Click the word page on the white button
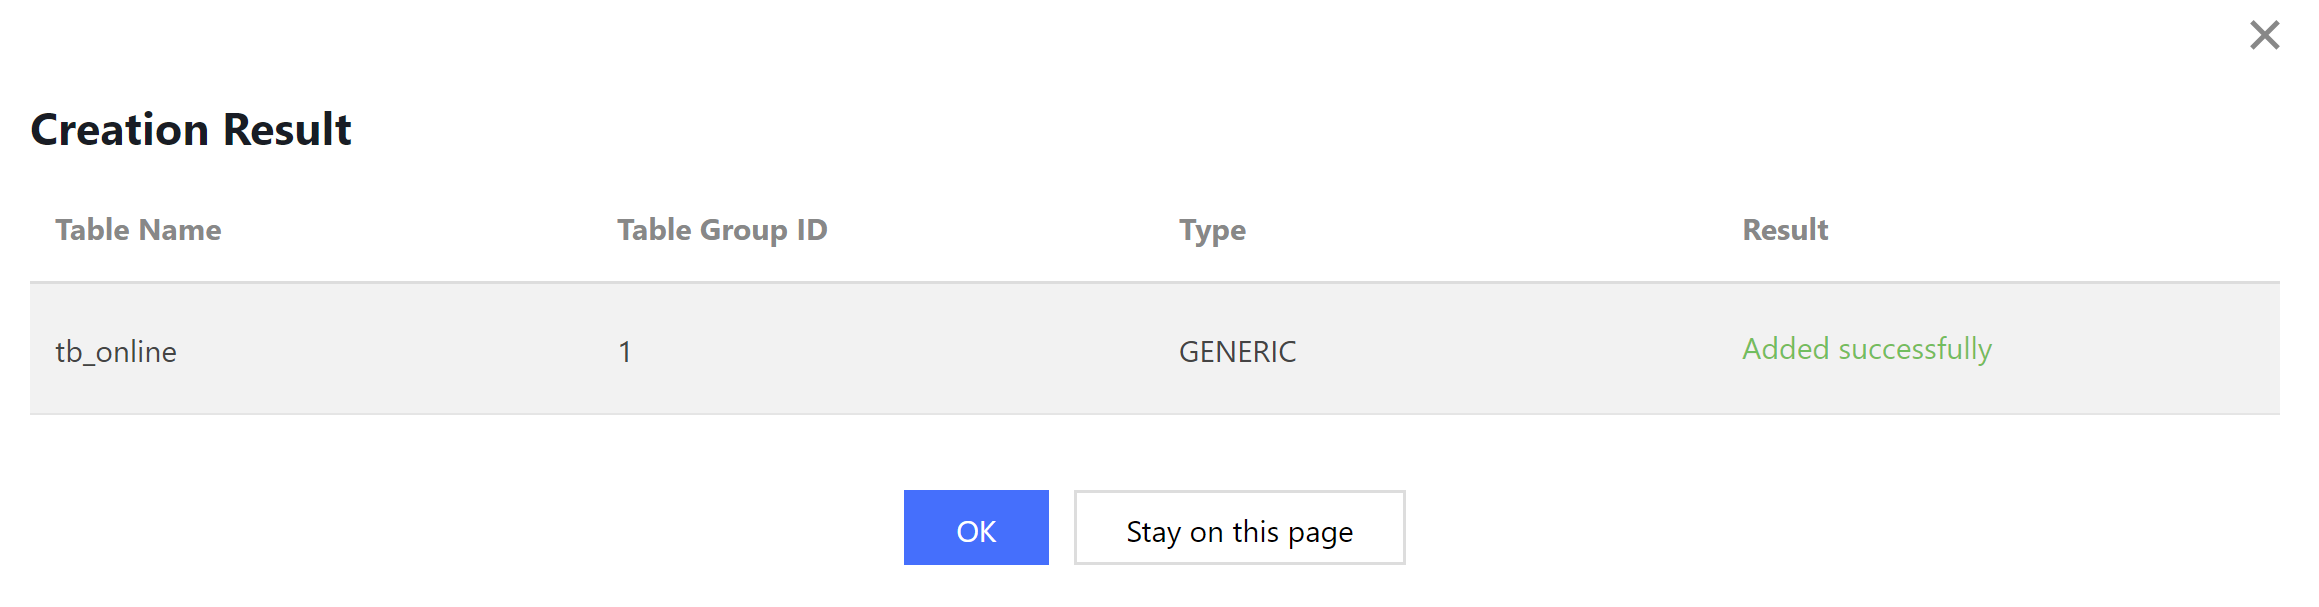2319x607 pixels. pyautogui.click(x=1320, y=532)
